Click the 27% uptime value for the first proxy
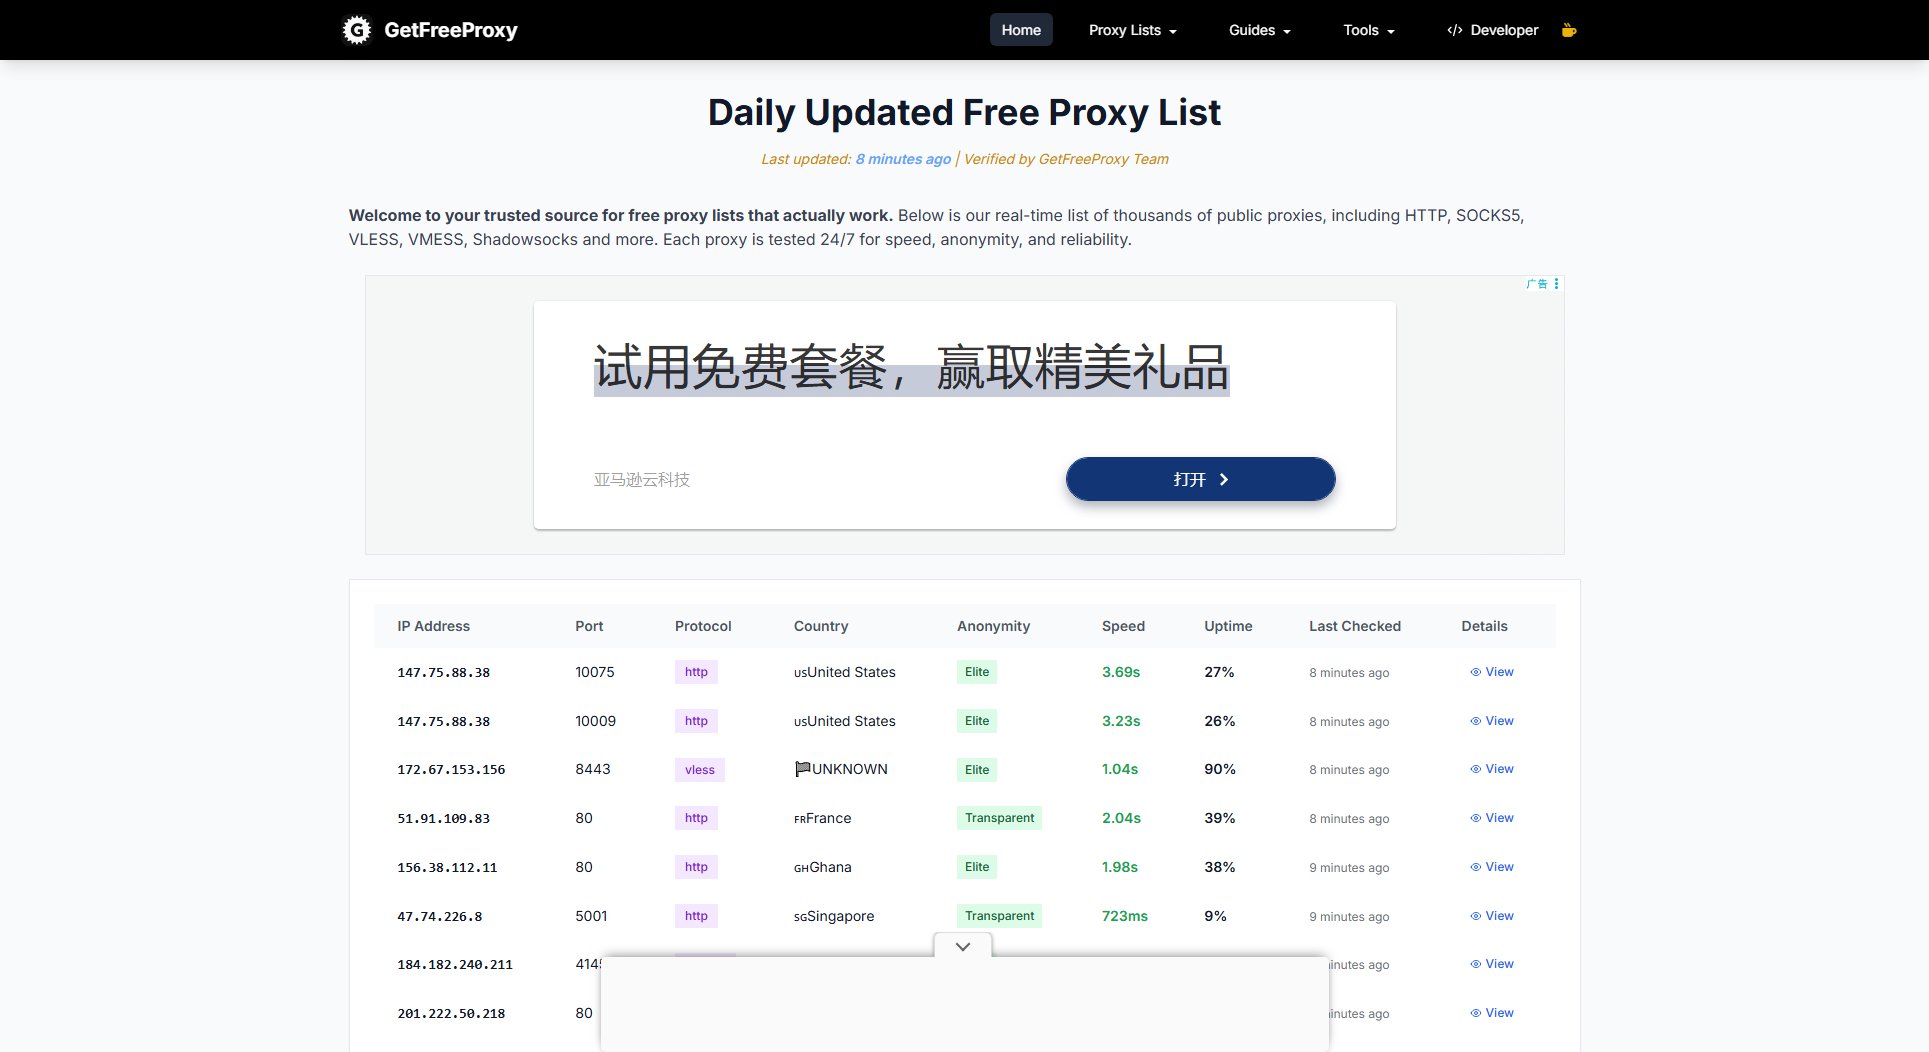The image size is (1929, 1052). coord(1219,672)
